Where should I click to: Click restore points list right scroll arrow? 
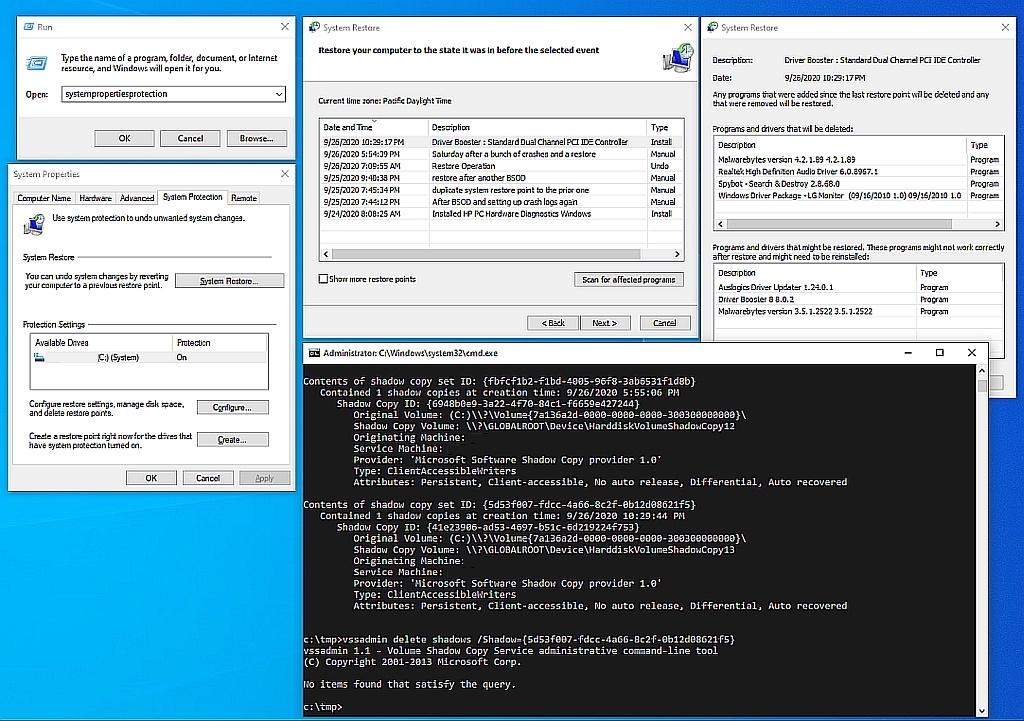(x=677, y=254)
